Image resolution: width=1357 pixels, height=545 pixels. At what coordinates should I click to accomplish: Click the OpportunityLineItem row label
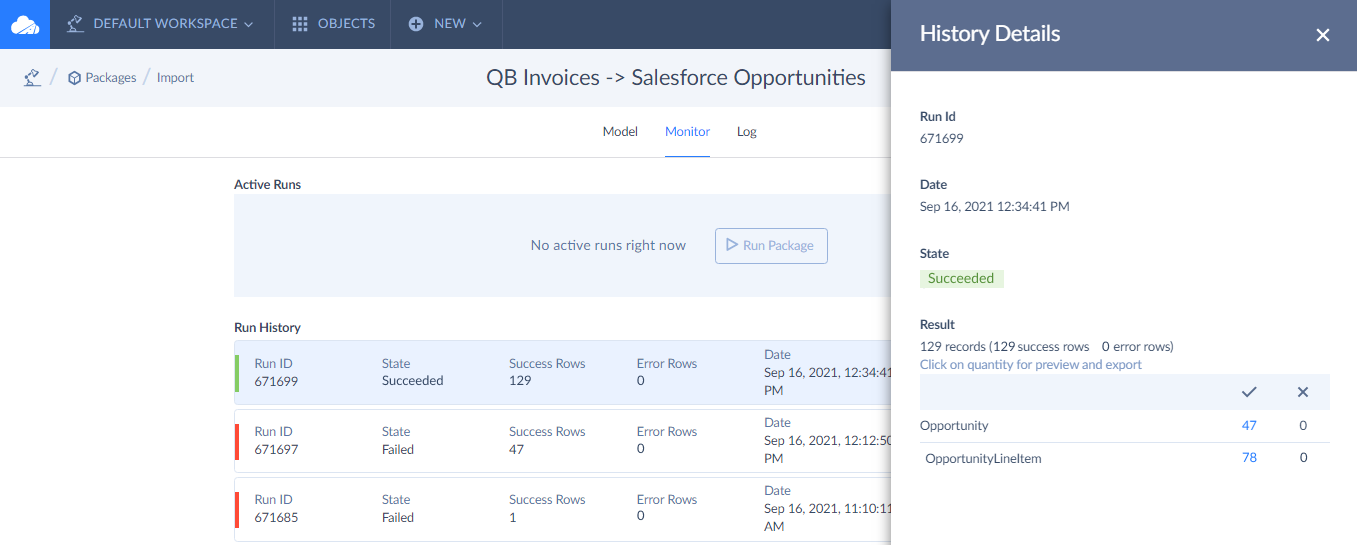(x=983, y=457)
